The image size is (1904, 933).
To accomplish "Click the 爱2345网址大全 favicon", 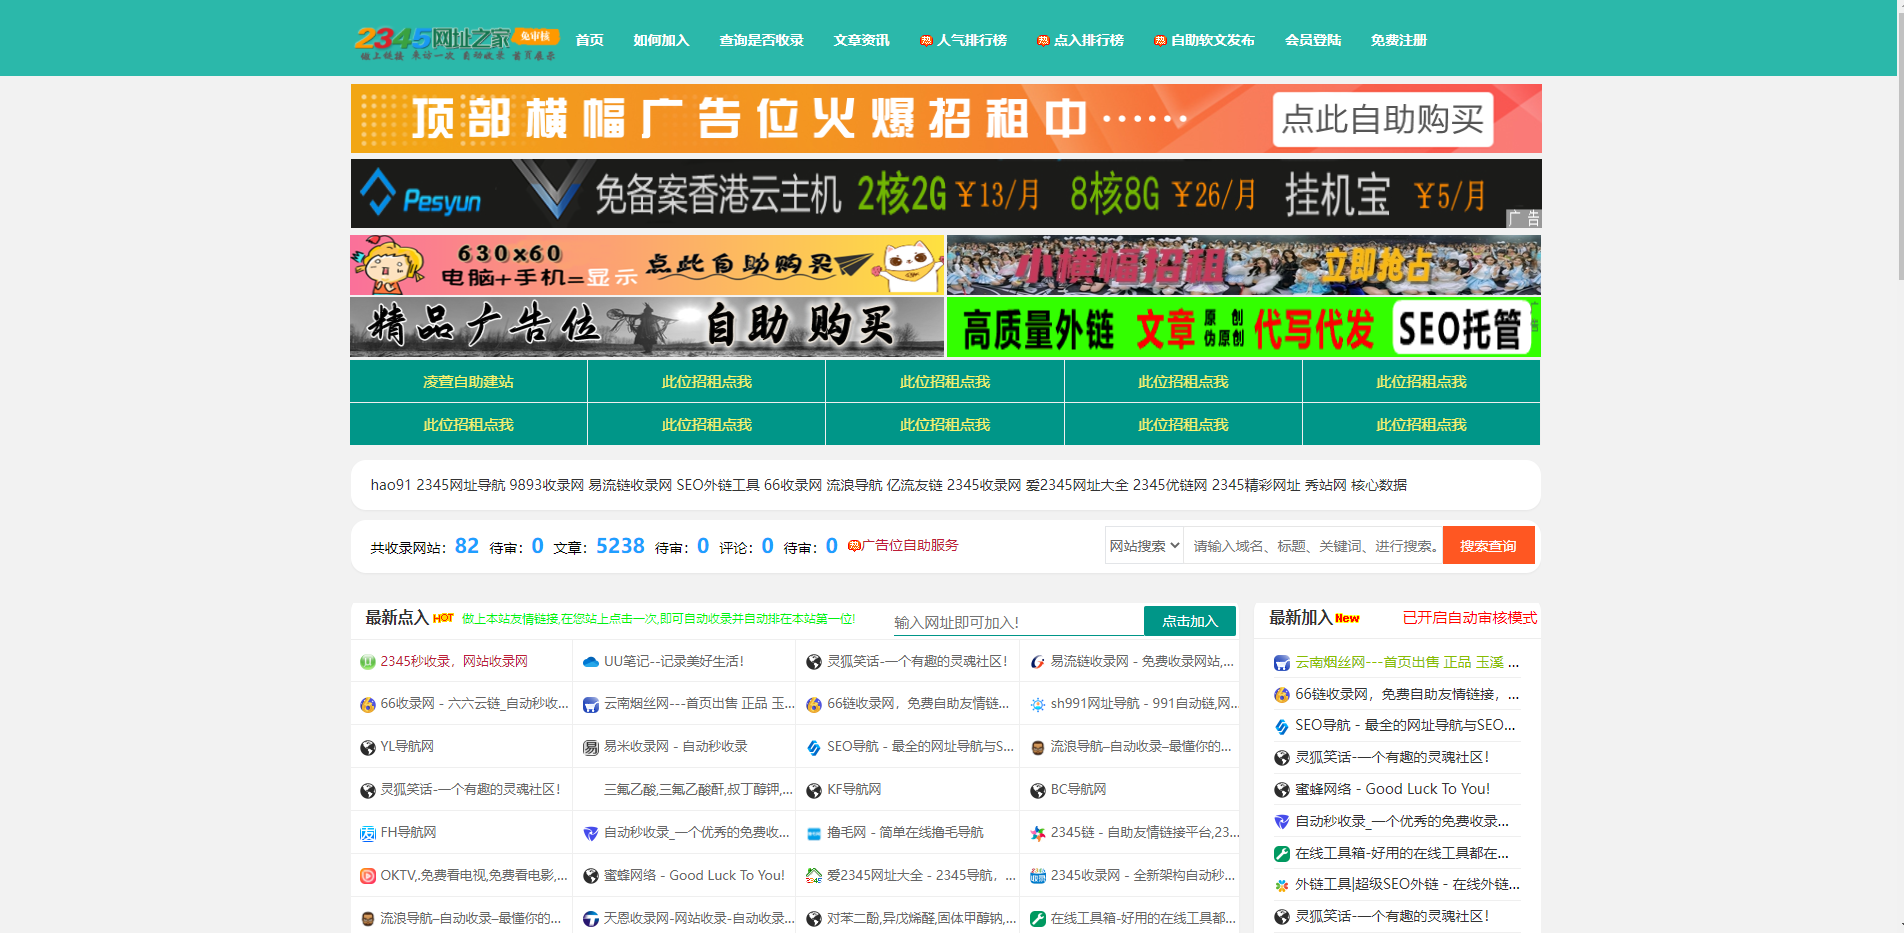I will coord(814,876).
